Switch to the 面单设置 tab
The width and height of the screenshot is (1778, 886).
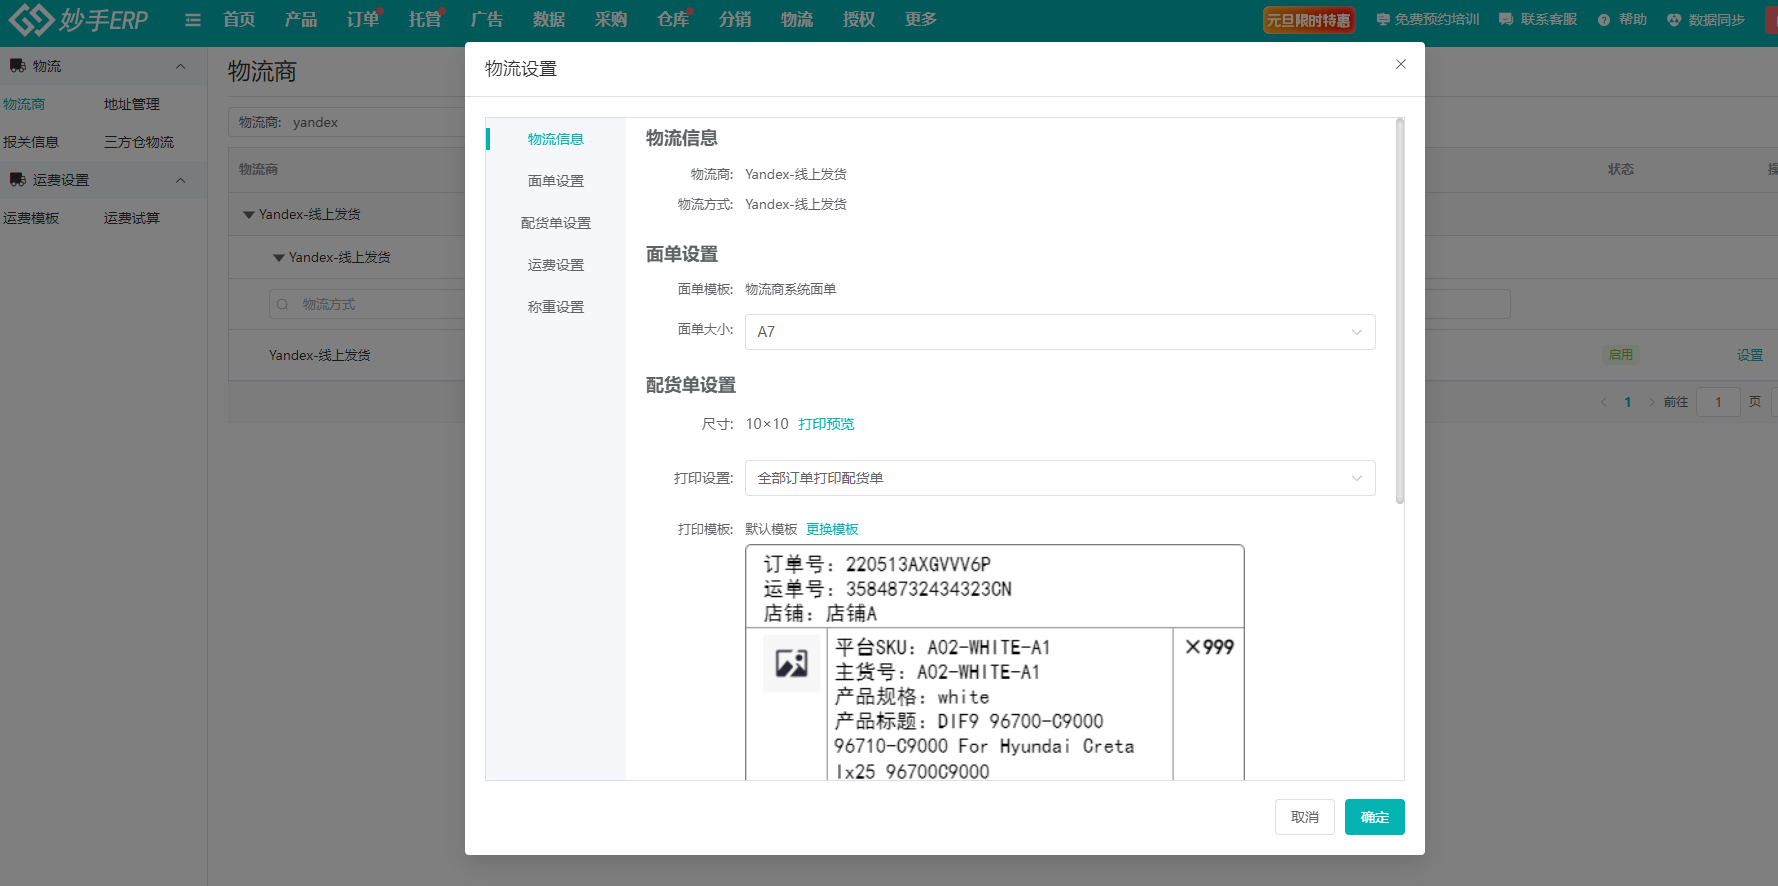click(556, 181)
